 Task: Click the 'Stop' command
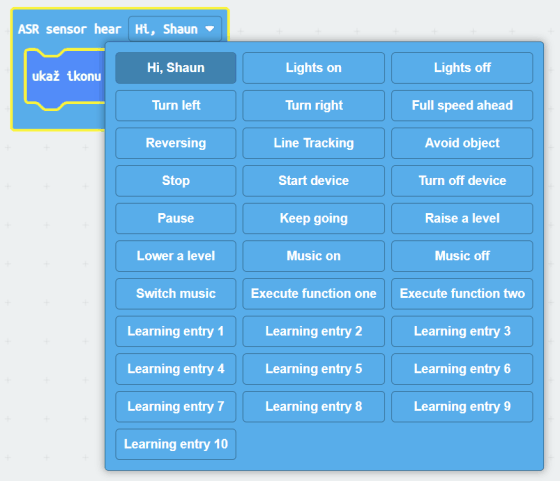coord(176,181)
